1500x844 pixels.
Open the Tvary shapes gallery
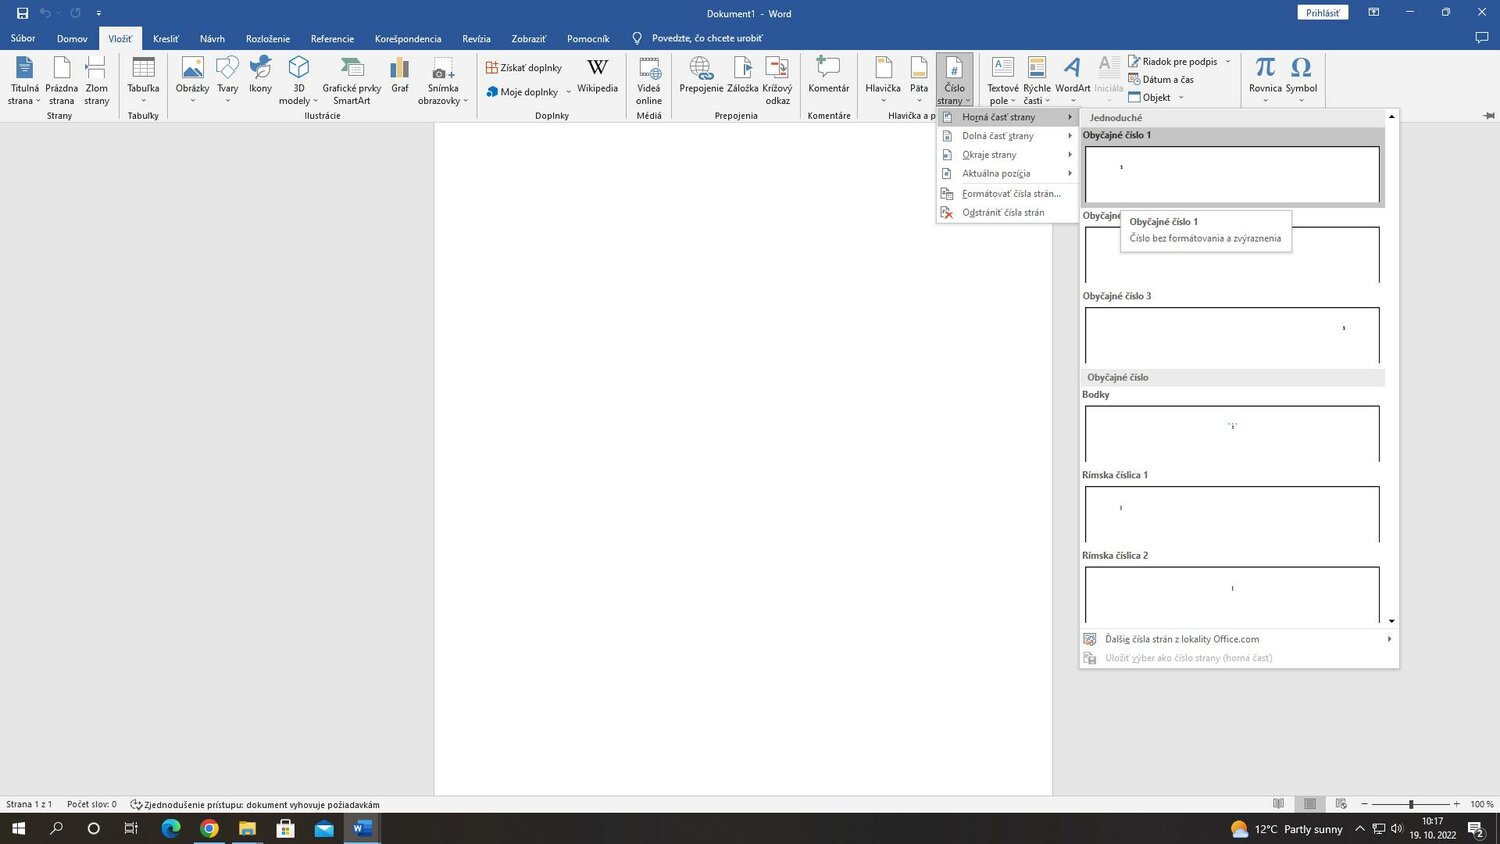(228, 81)
